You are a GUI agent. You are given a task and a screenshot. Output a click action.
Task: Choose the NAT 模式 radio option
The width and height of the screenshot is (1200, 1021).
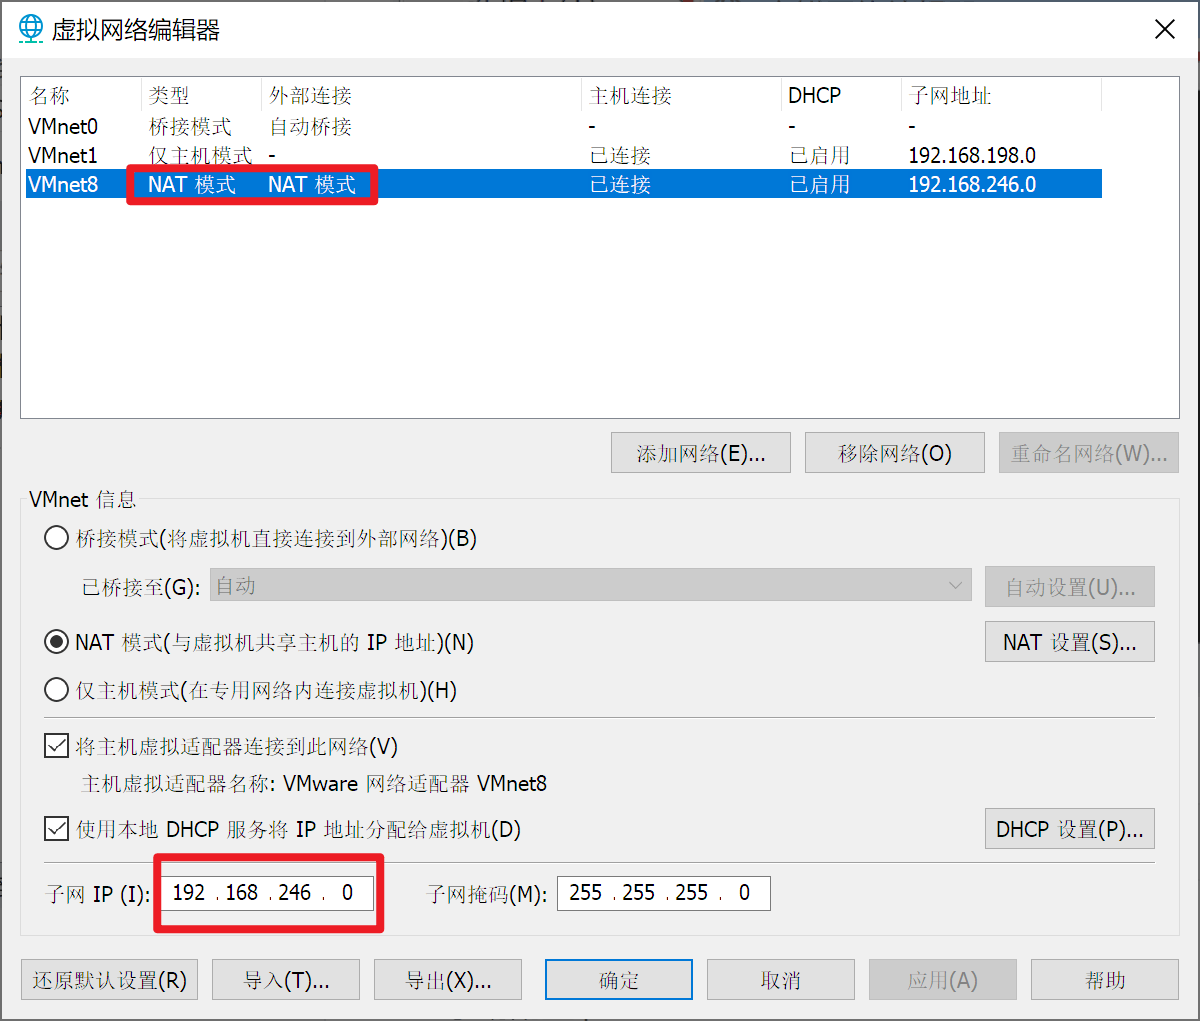tap(57, 642)
